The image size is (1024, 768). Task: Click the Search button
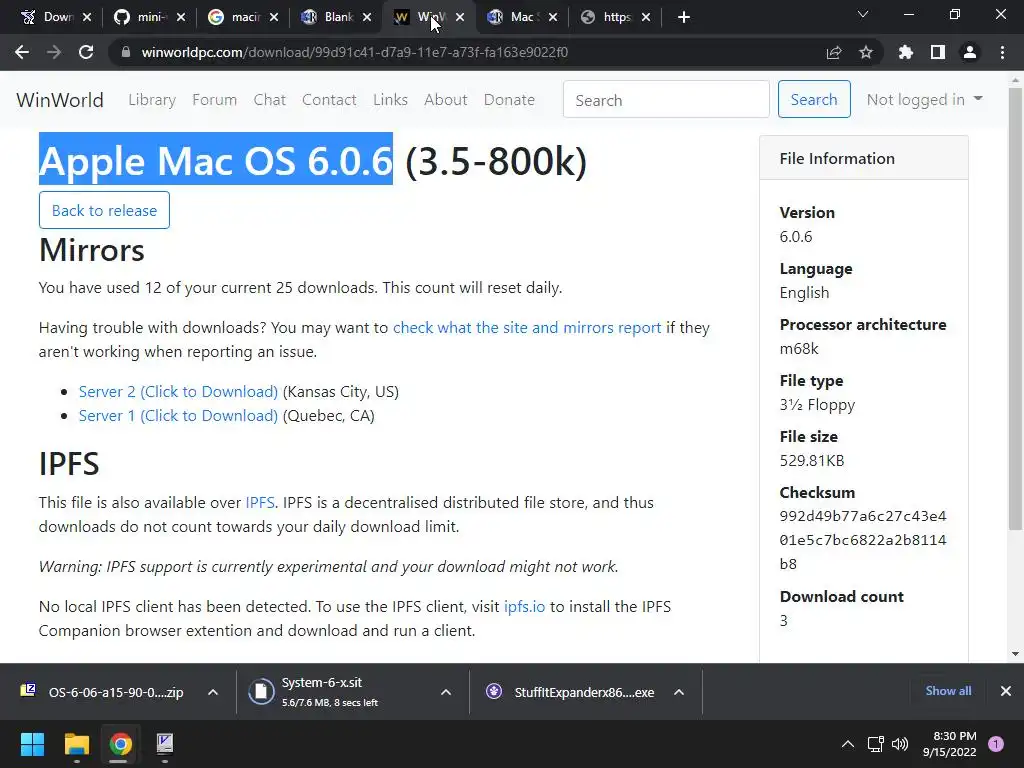(x=814, y=99)
